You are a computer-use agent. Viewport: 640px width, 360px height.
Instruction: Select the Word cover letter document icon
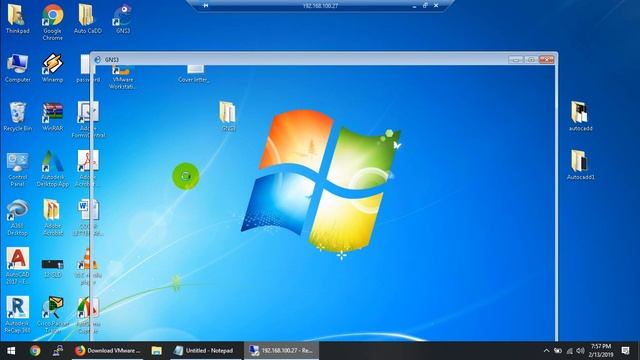click(x=88, y=218)
